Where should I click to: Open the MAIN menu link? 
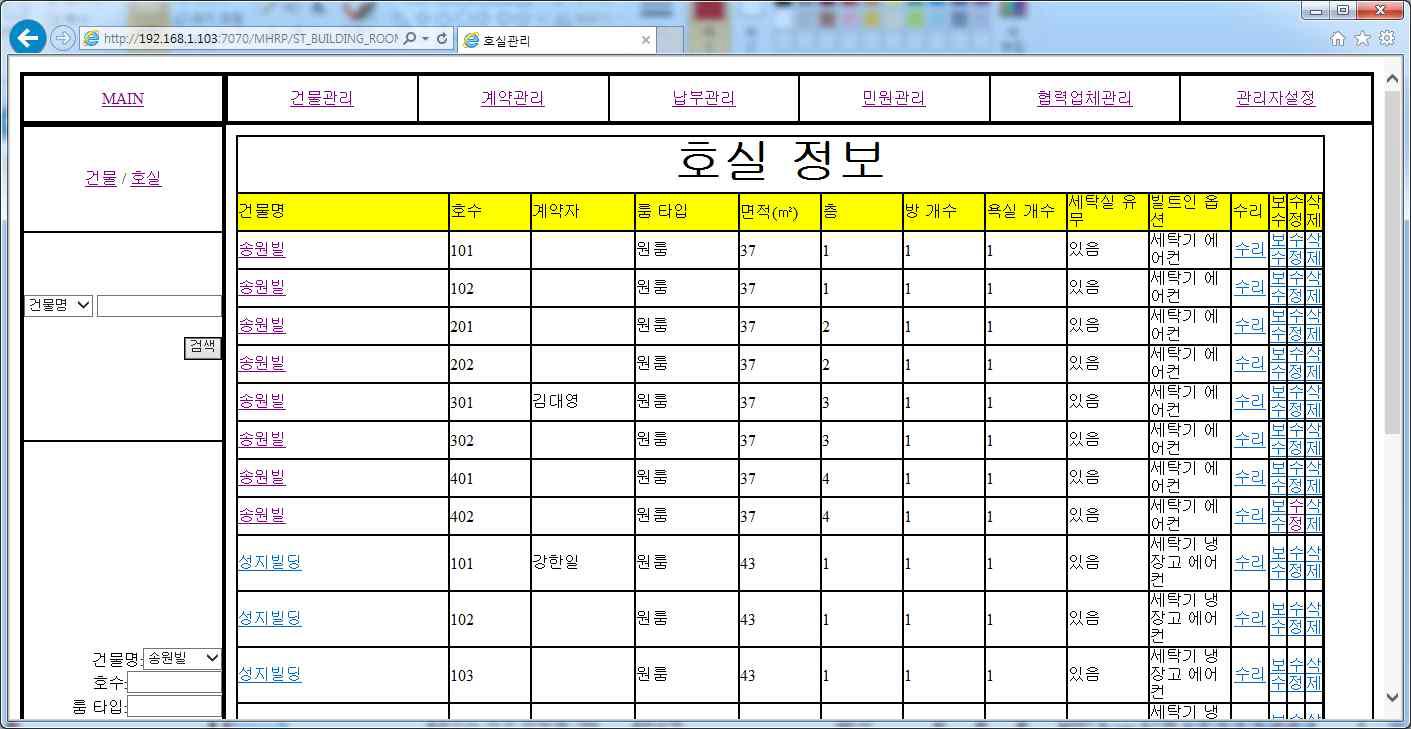[123, 99]
